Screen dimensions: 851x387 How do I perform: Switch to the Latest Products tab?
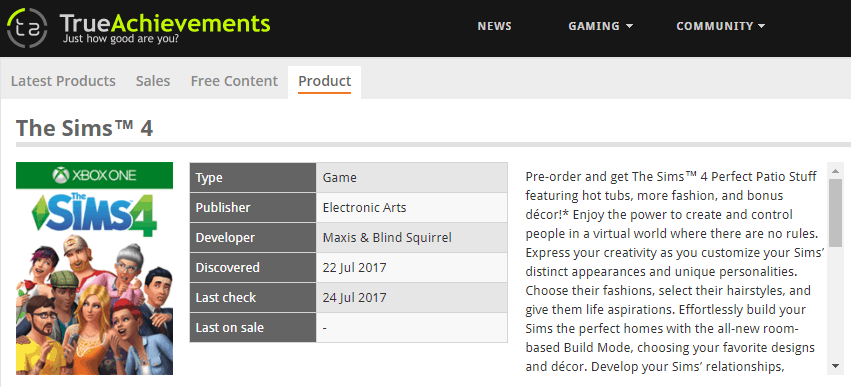tap(63, 81)
